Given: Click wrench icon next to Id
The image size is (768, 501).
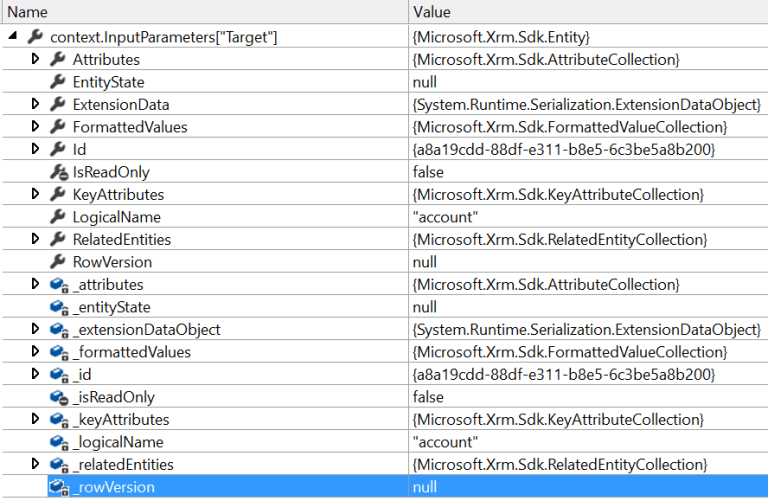Looking at the screenshot, I should 58,149.
